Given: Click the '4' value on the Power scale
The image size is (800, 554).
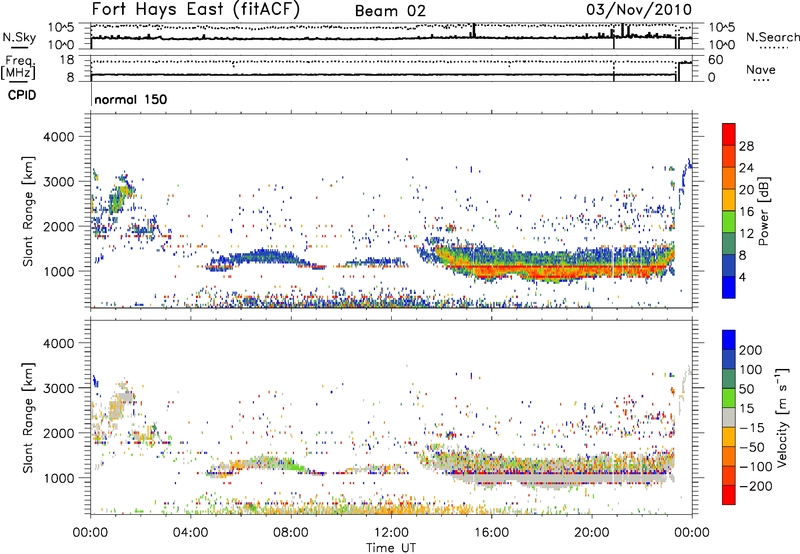Looking at the screenshot, I should point(742,277).
